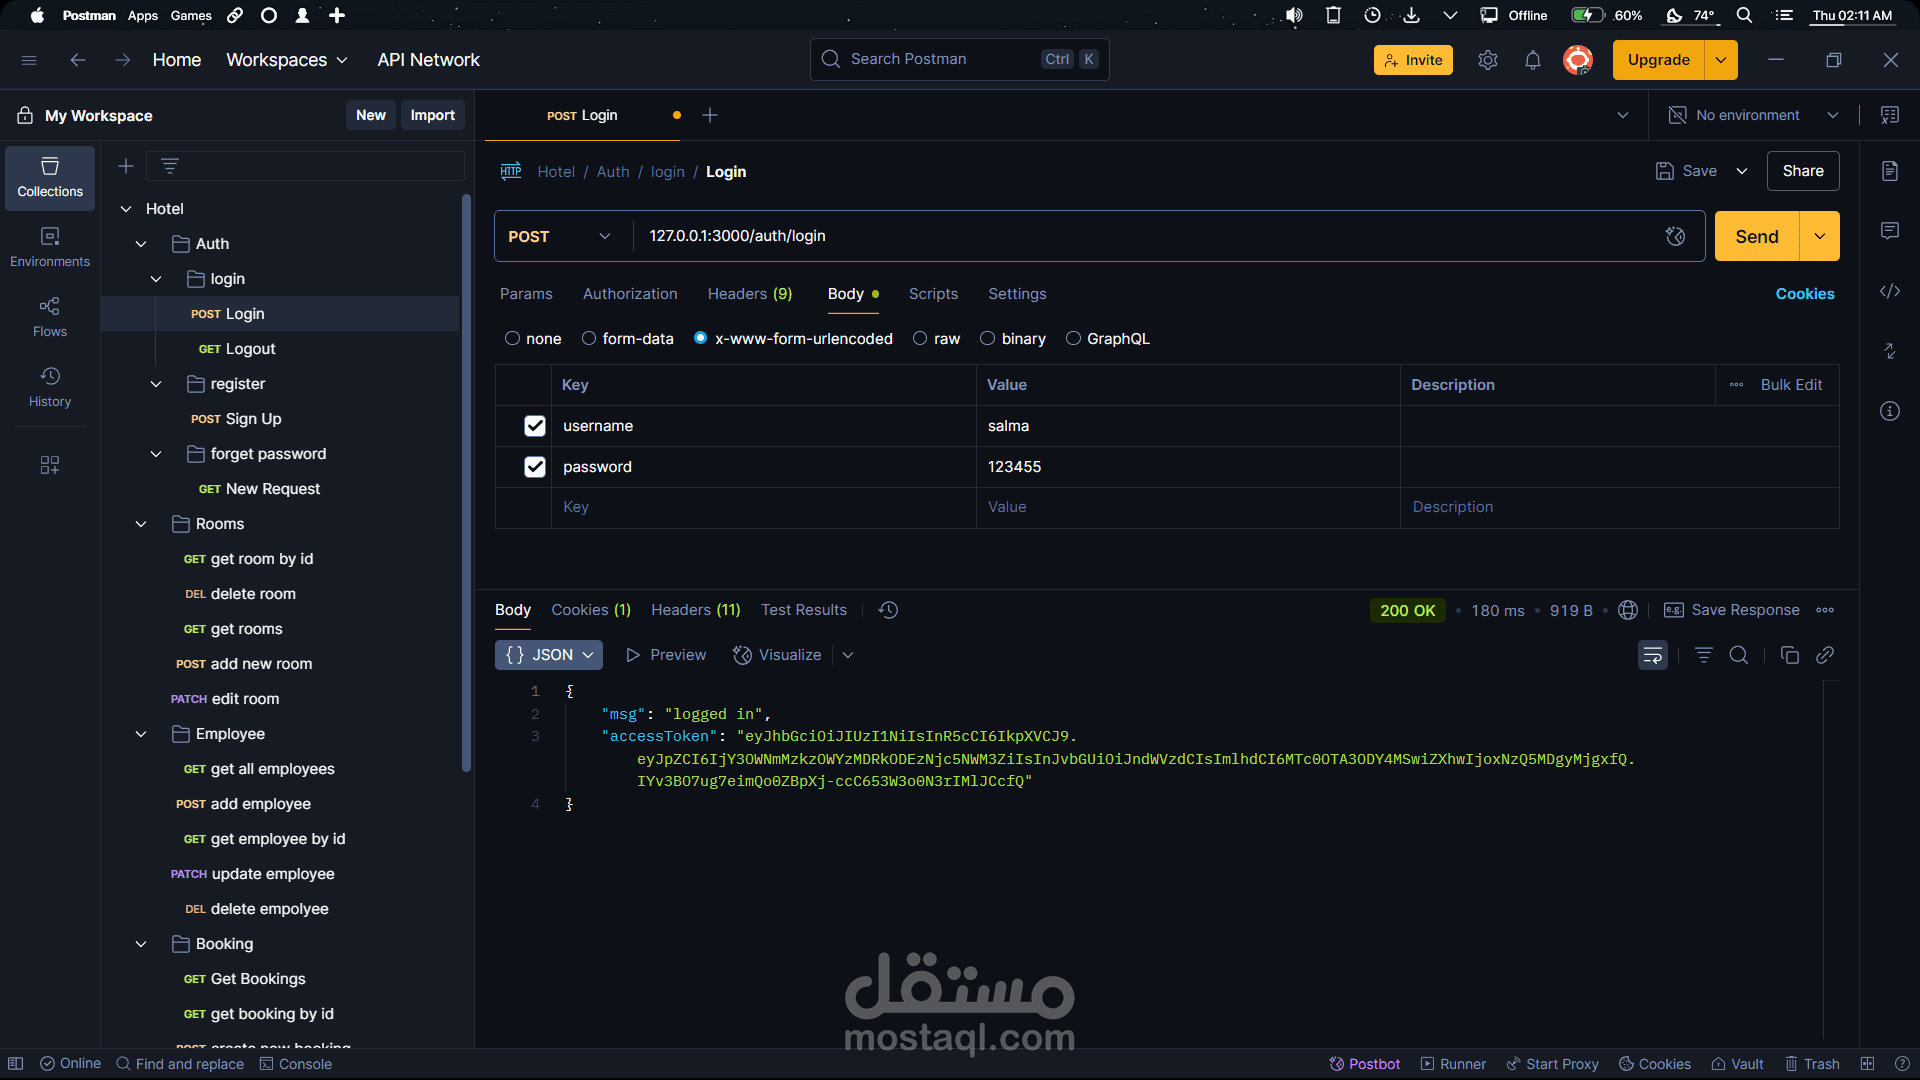Copy link to response icon
The width and height of the screenshot is (1920, 1080).
point(1825,655)
